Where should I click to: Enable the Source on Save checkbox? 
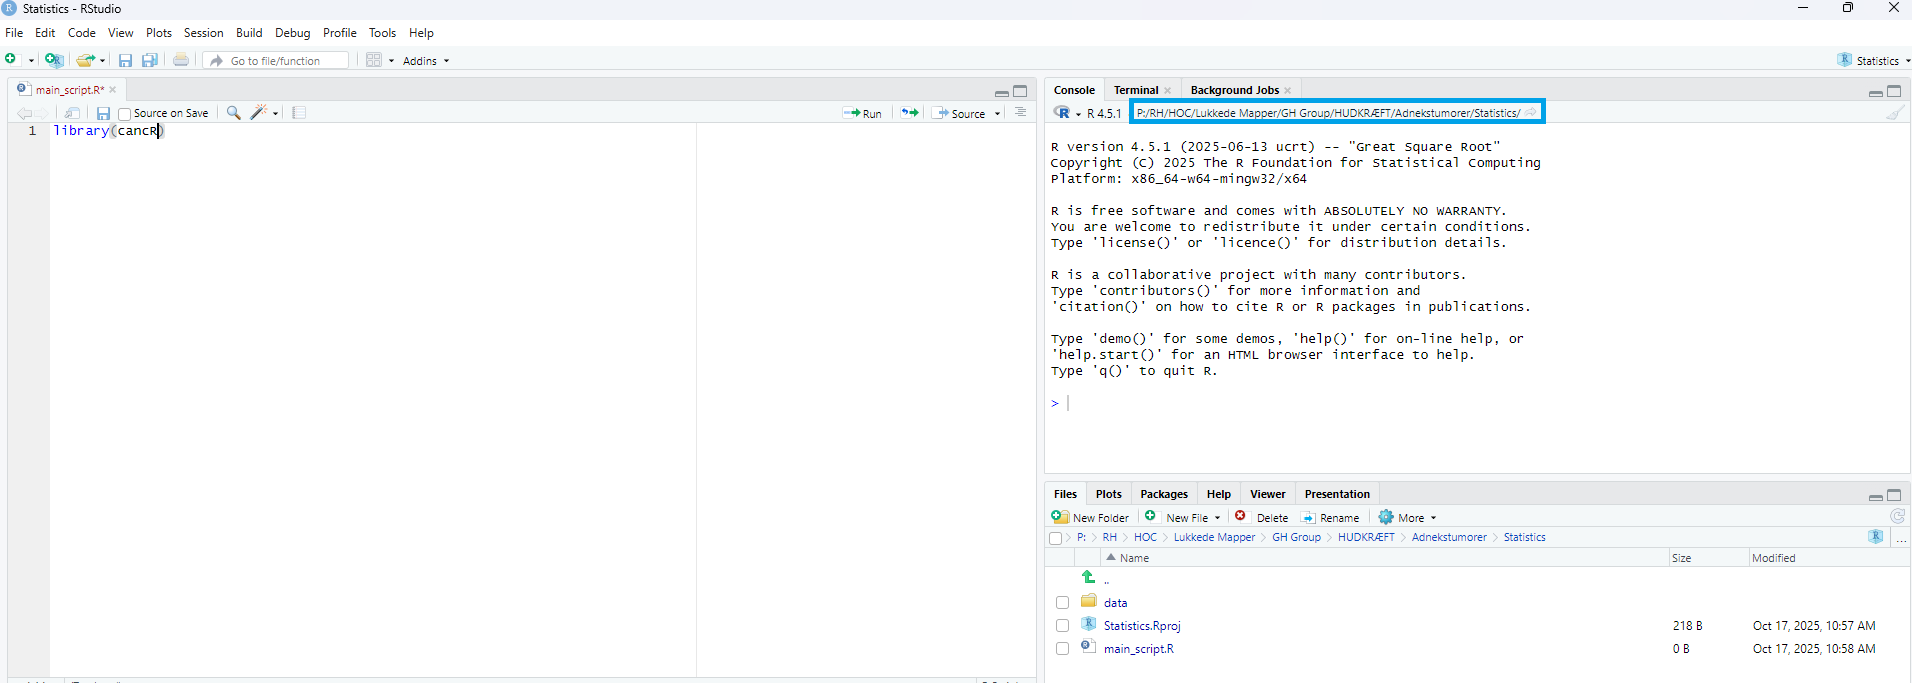point(125,114)
